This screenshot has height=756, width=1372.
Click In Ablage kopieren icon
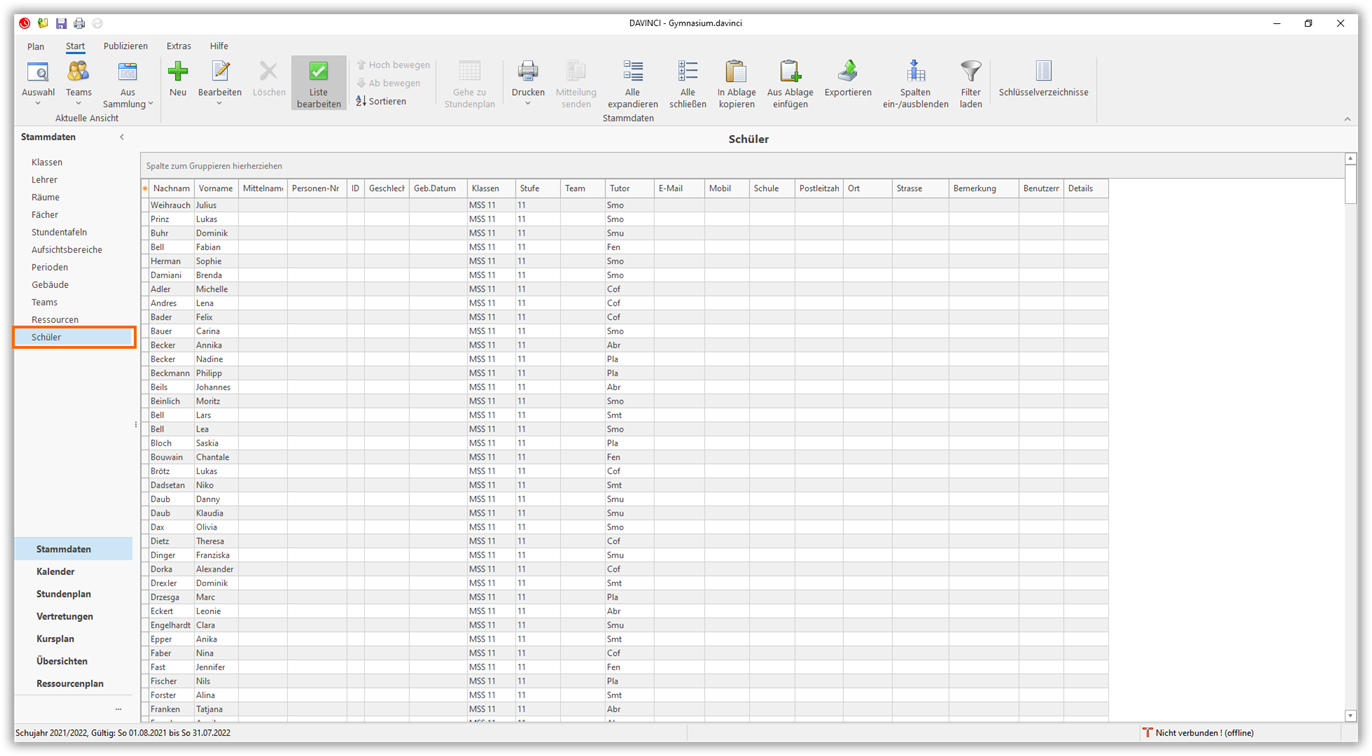click(x=736, y=72)
